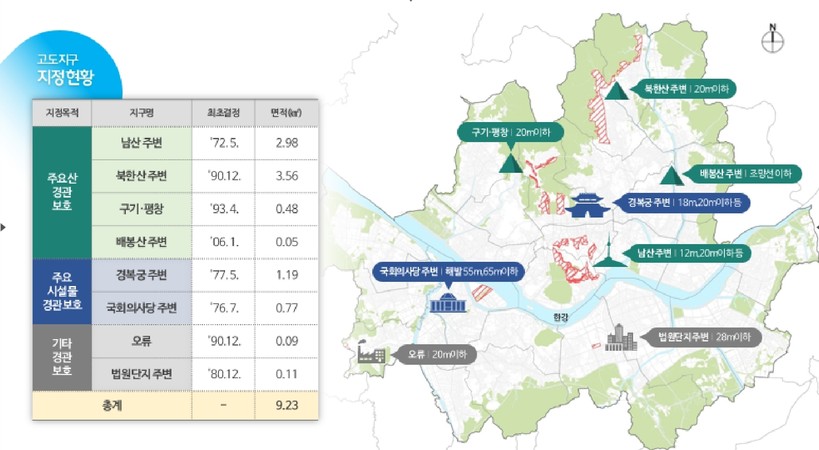Click the 남산주변 12m,20m이하등 label
Viewport: 819px width, 450px height.
pos(683,253)
